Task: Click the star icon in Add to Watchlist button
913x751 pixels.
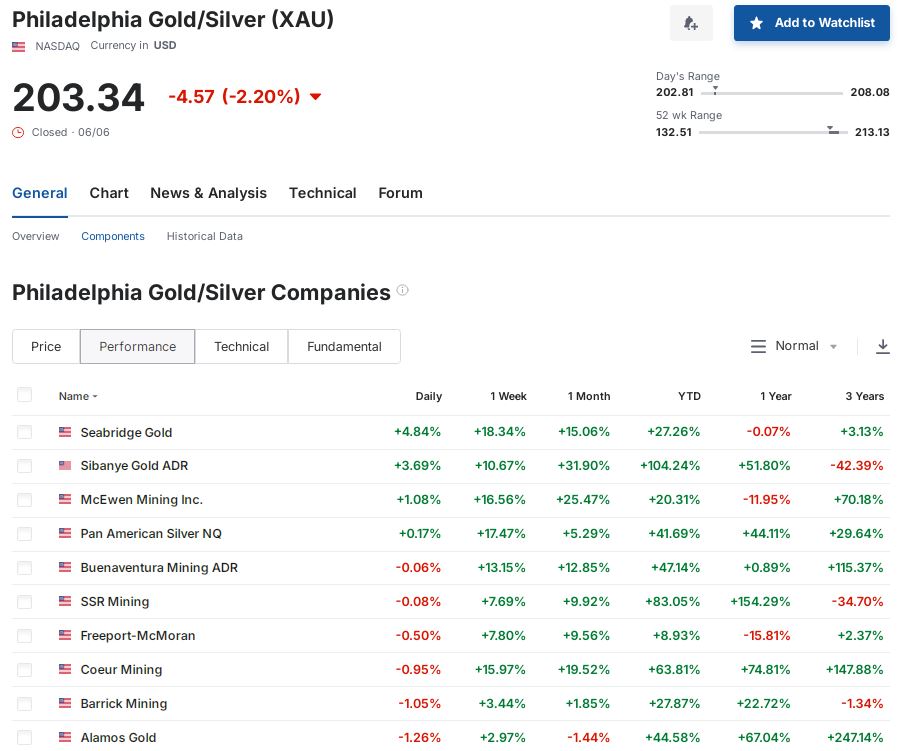Action: tap(757, 23)
